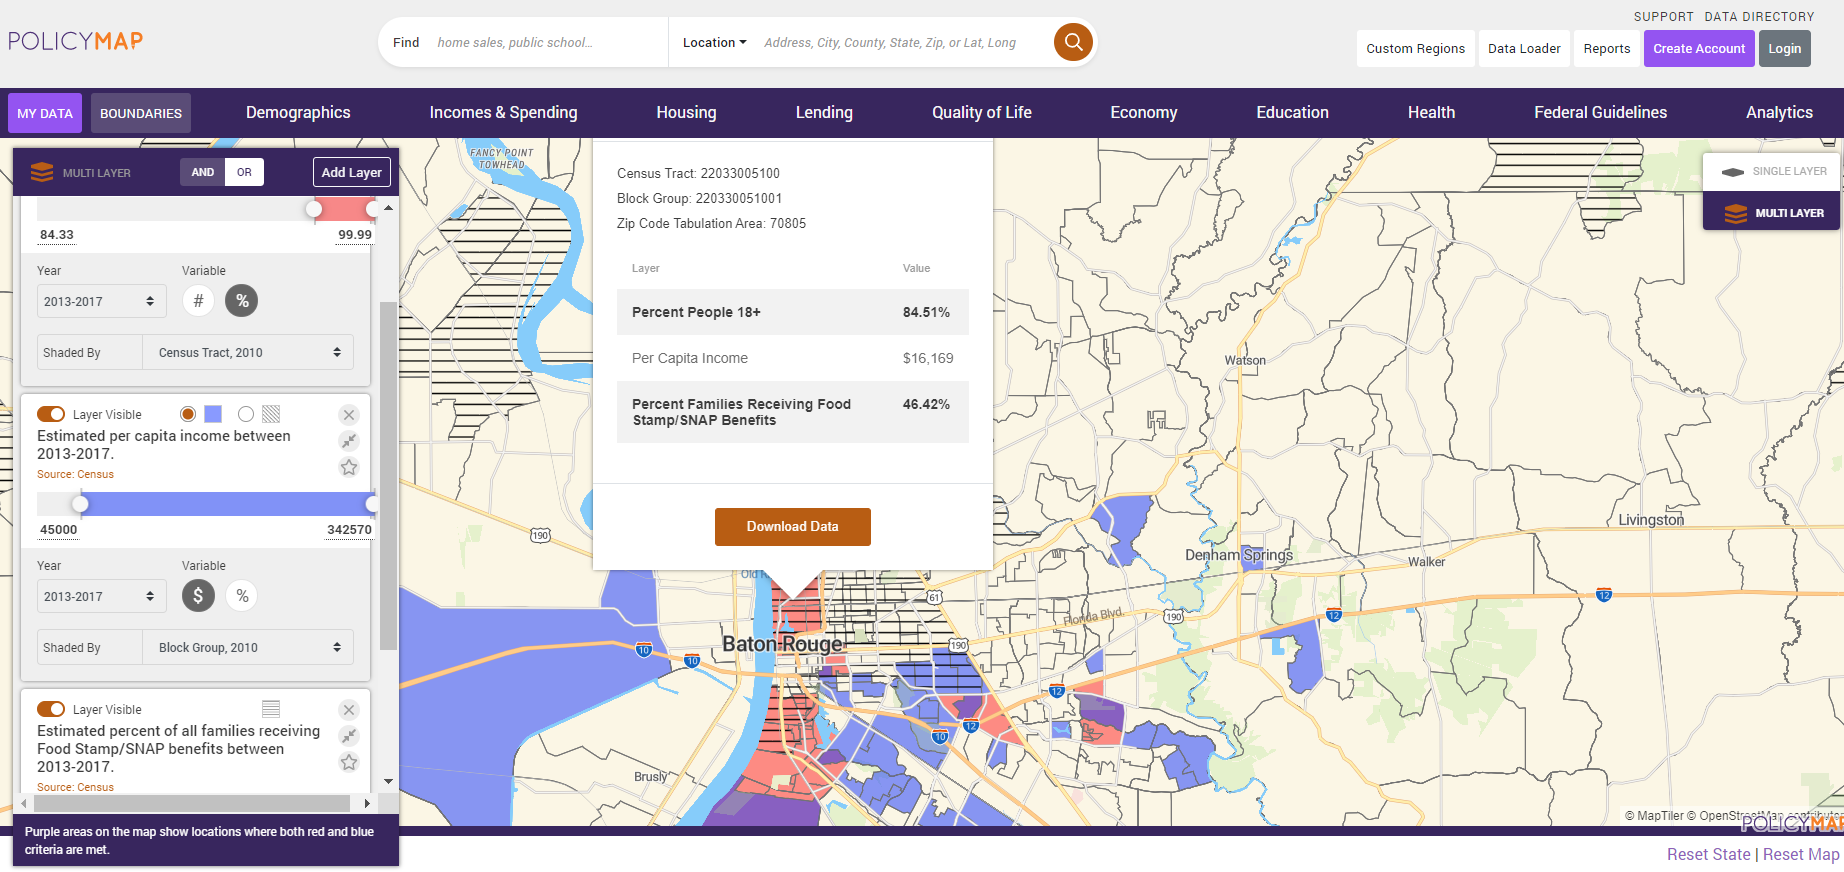Click the hatch pattern swatch for income layer
Screen dimensions: 1844x872
click(x=271, y=414)
